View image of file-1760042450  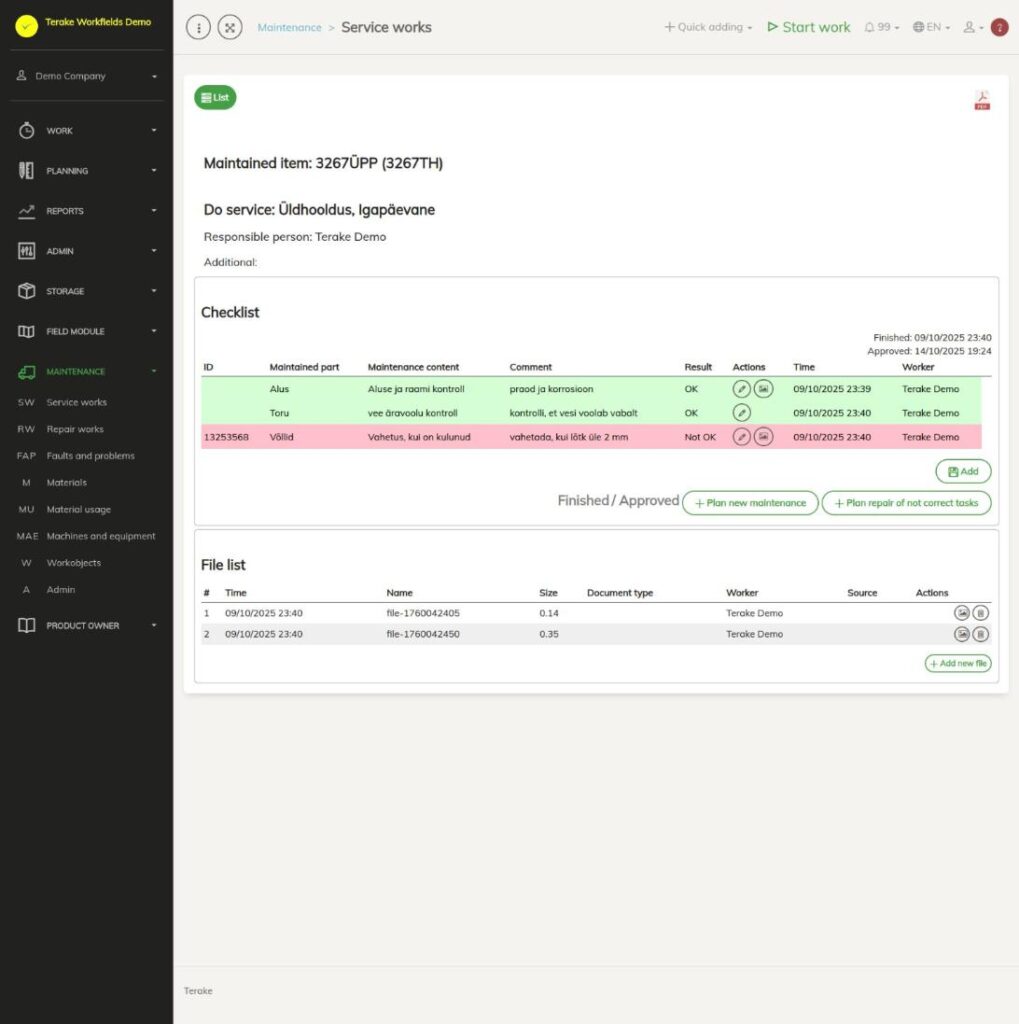[x=962, y=634]
